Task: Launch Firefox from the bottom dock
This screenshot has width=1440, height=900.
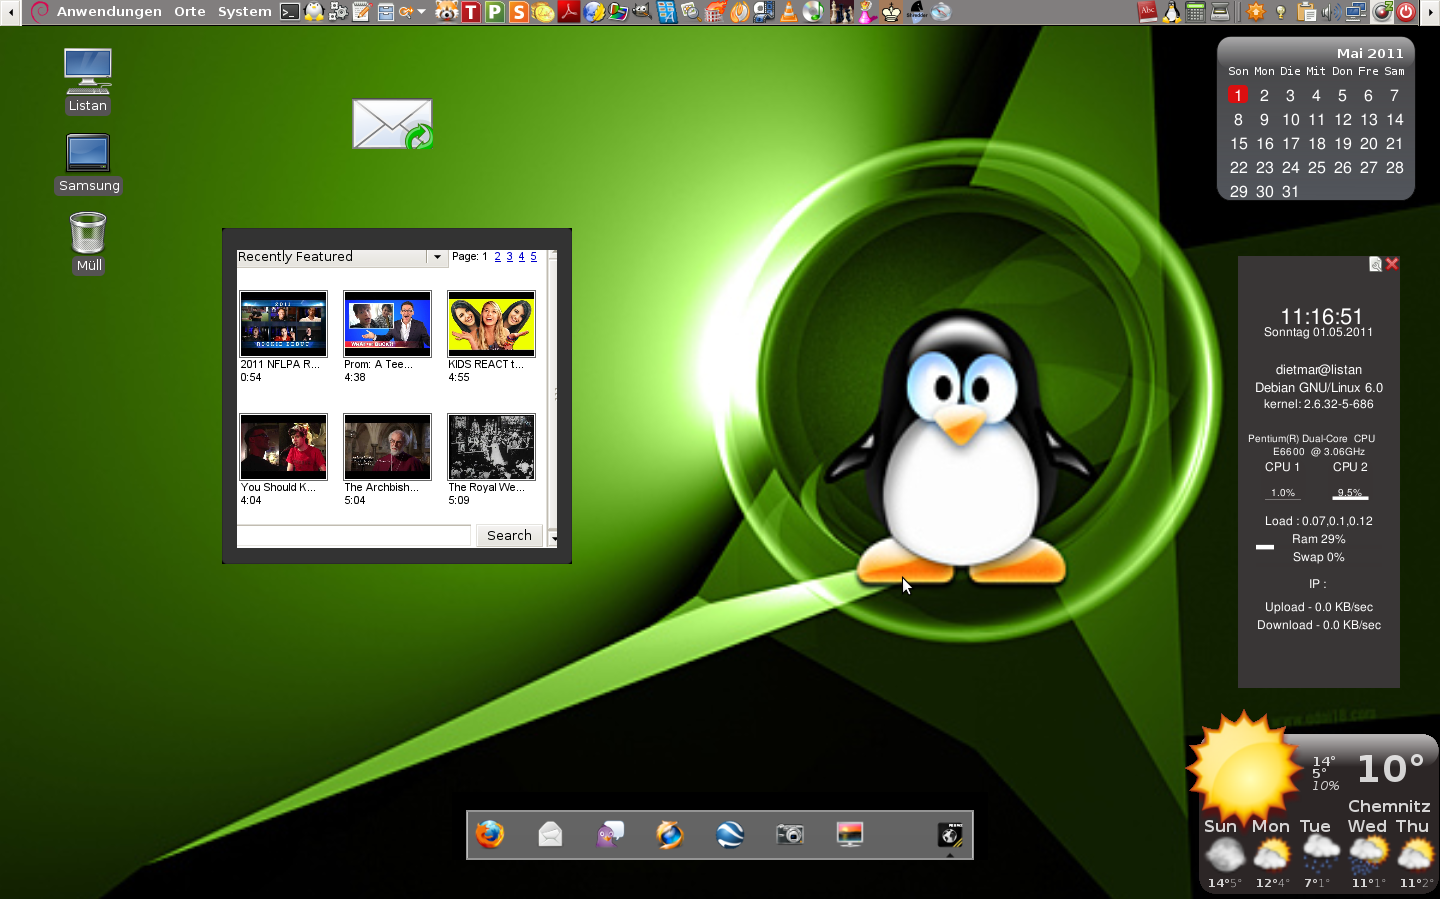Action: (x=490, y=834)
